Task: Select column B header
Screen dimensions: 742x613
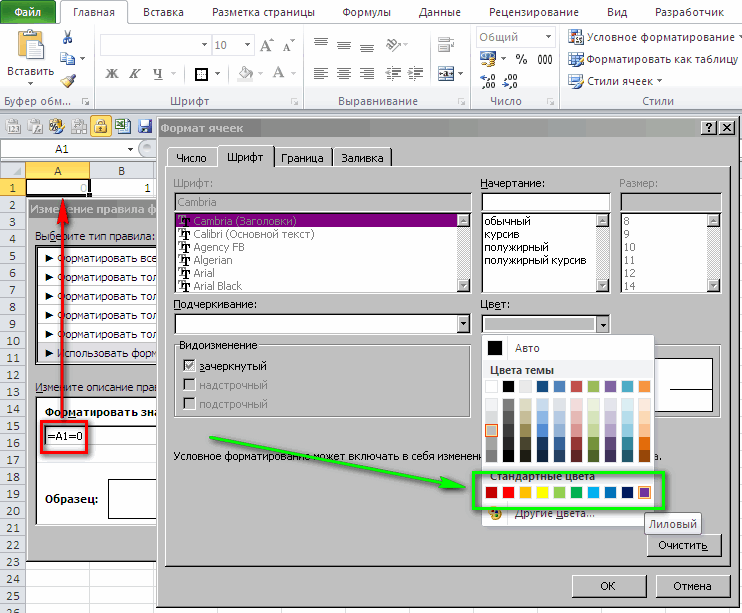Action: [x=121, y=171]
